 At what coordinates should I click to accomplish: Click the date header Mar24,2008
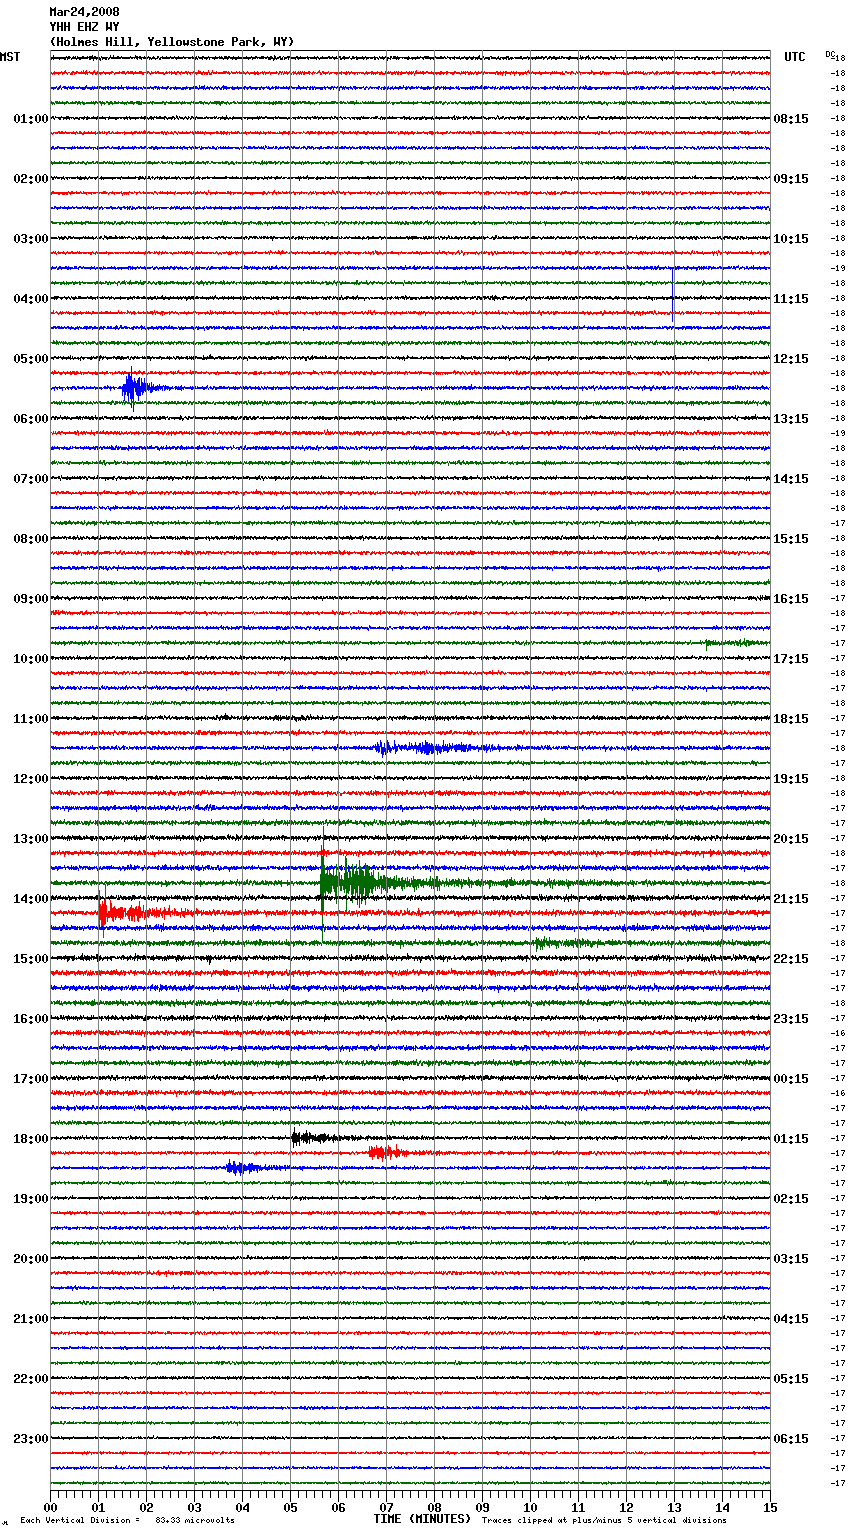click(x=84, y=12)
